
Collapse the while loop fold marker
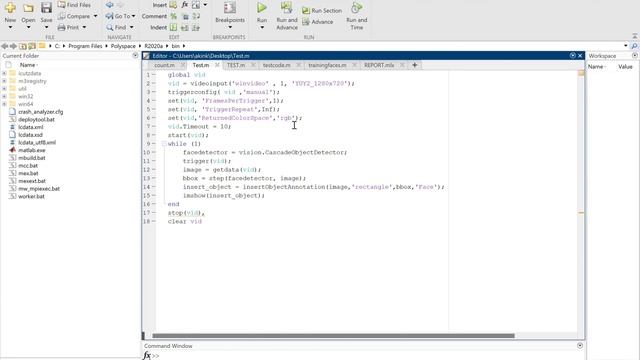pos(164,144)
